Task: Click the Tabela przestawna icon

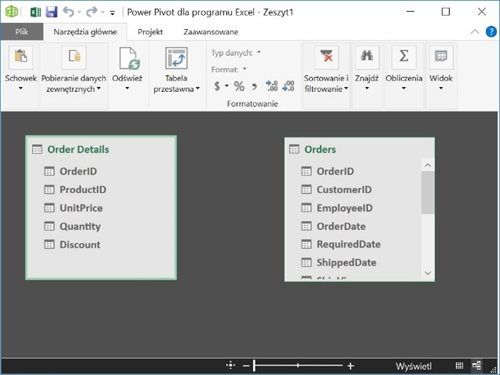Action: tap(176, 59)
